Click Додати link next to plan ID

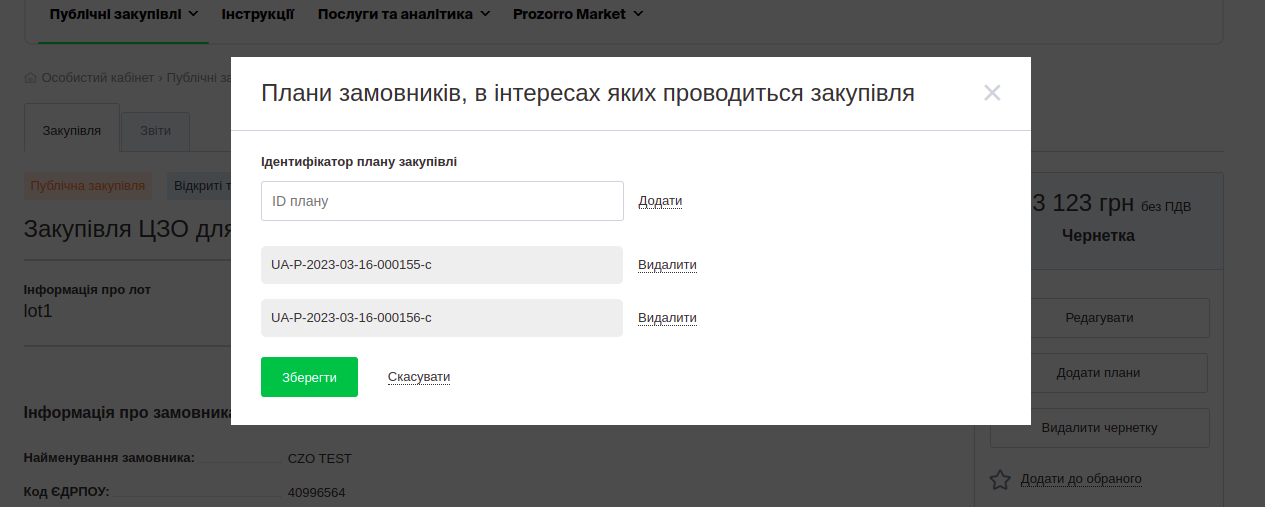pyautogui.click(x=660, y=201)
